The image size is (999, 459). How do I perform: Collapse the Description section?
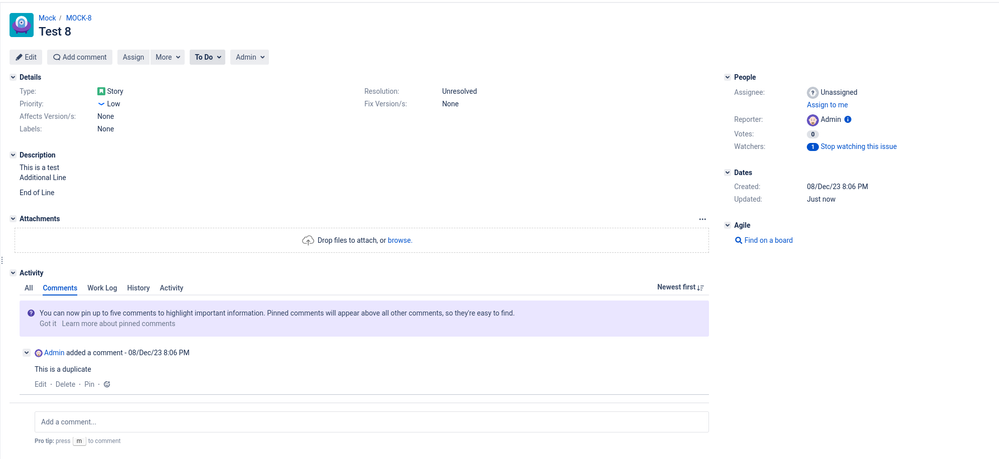pos(13,155)
